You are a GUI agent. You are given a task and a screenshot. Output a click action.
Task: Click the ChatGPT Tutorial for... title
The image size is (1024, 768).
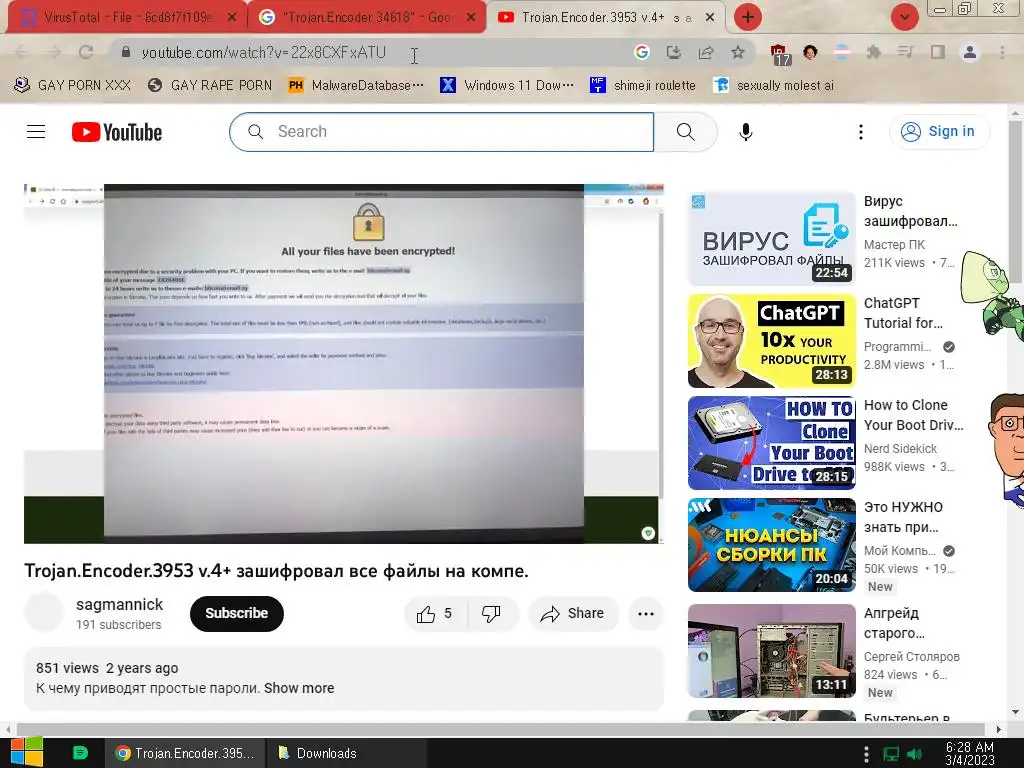pos(903,313)
